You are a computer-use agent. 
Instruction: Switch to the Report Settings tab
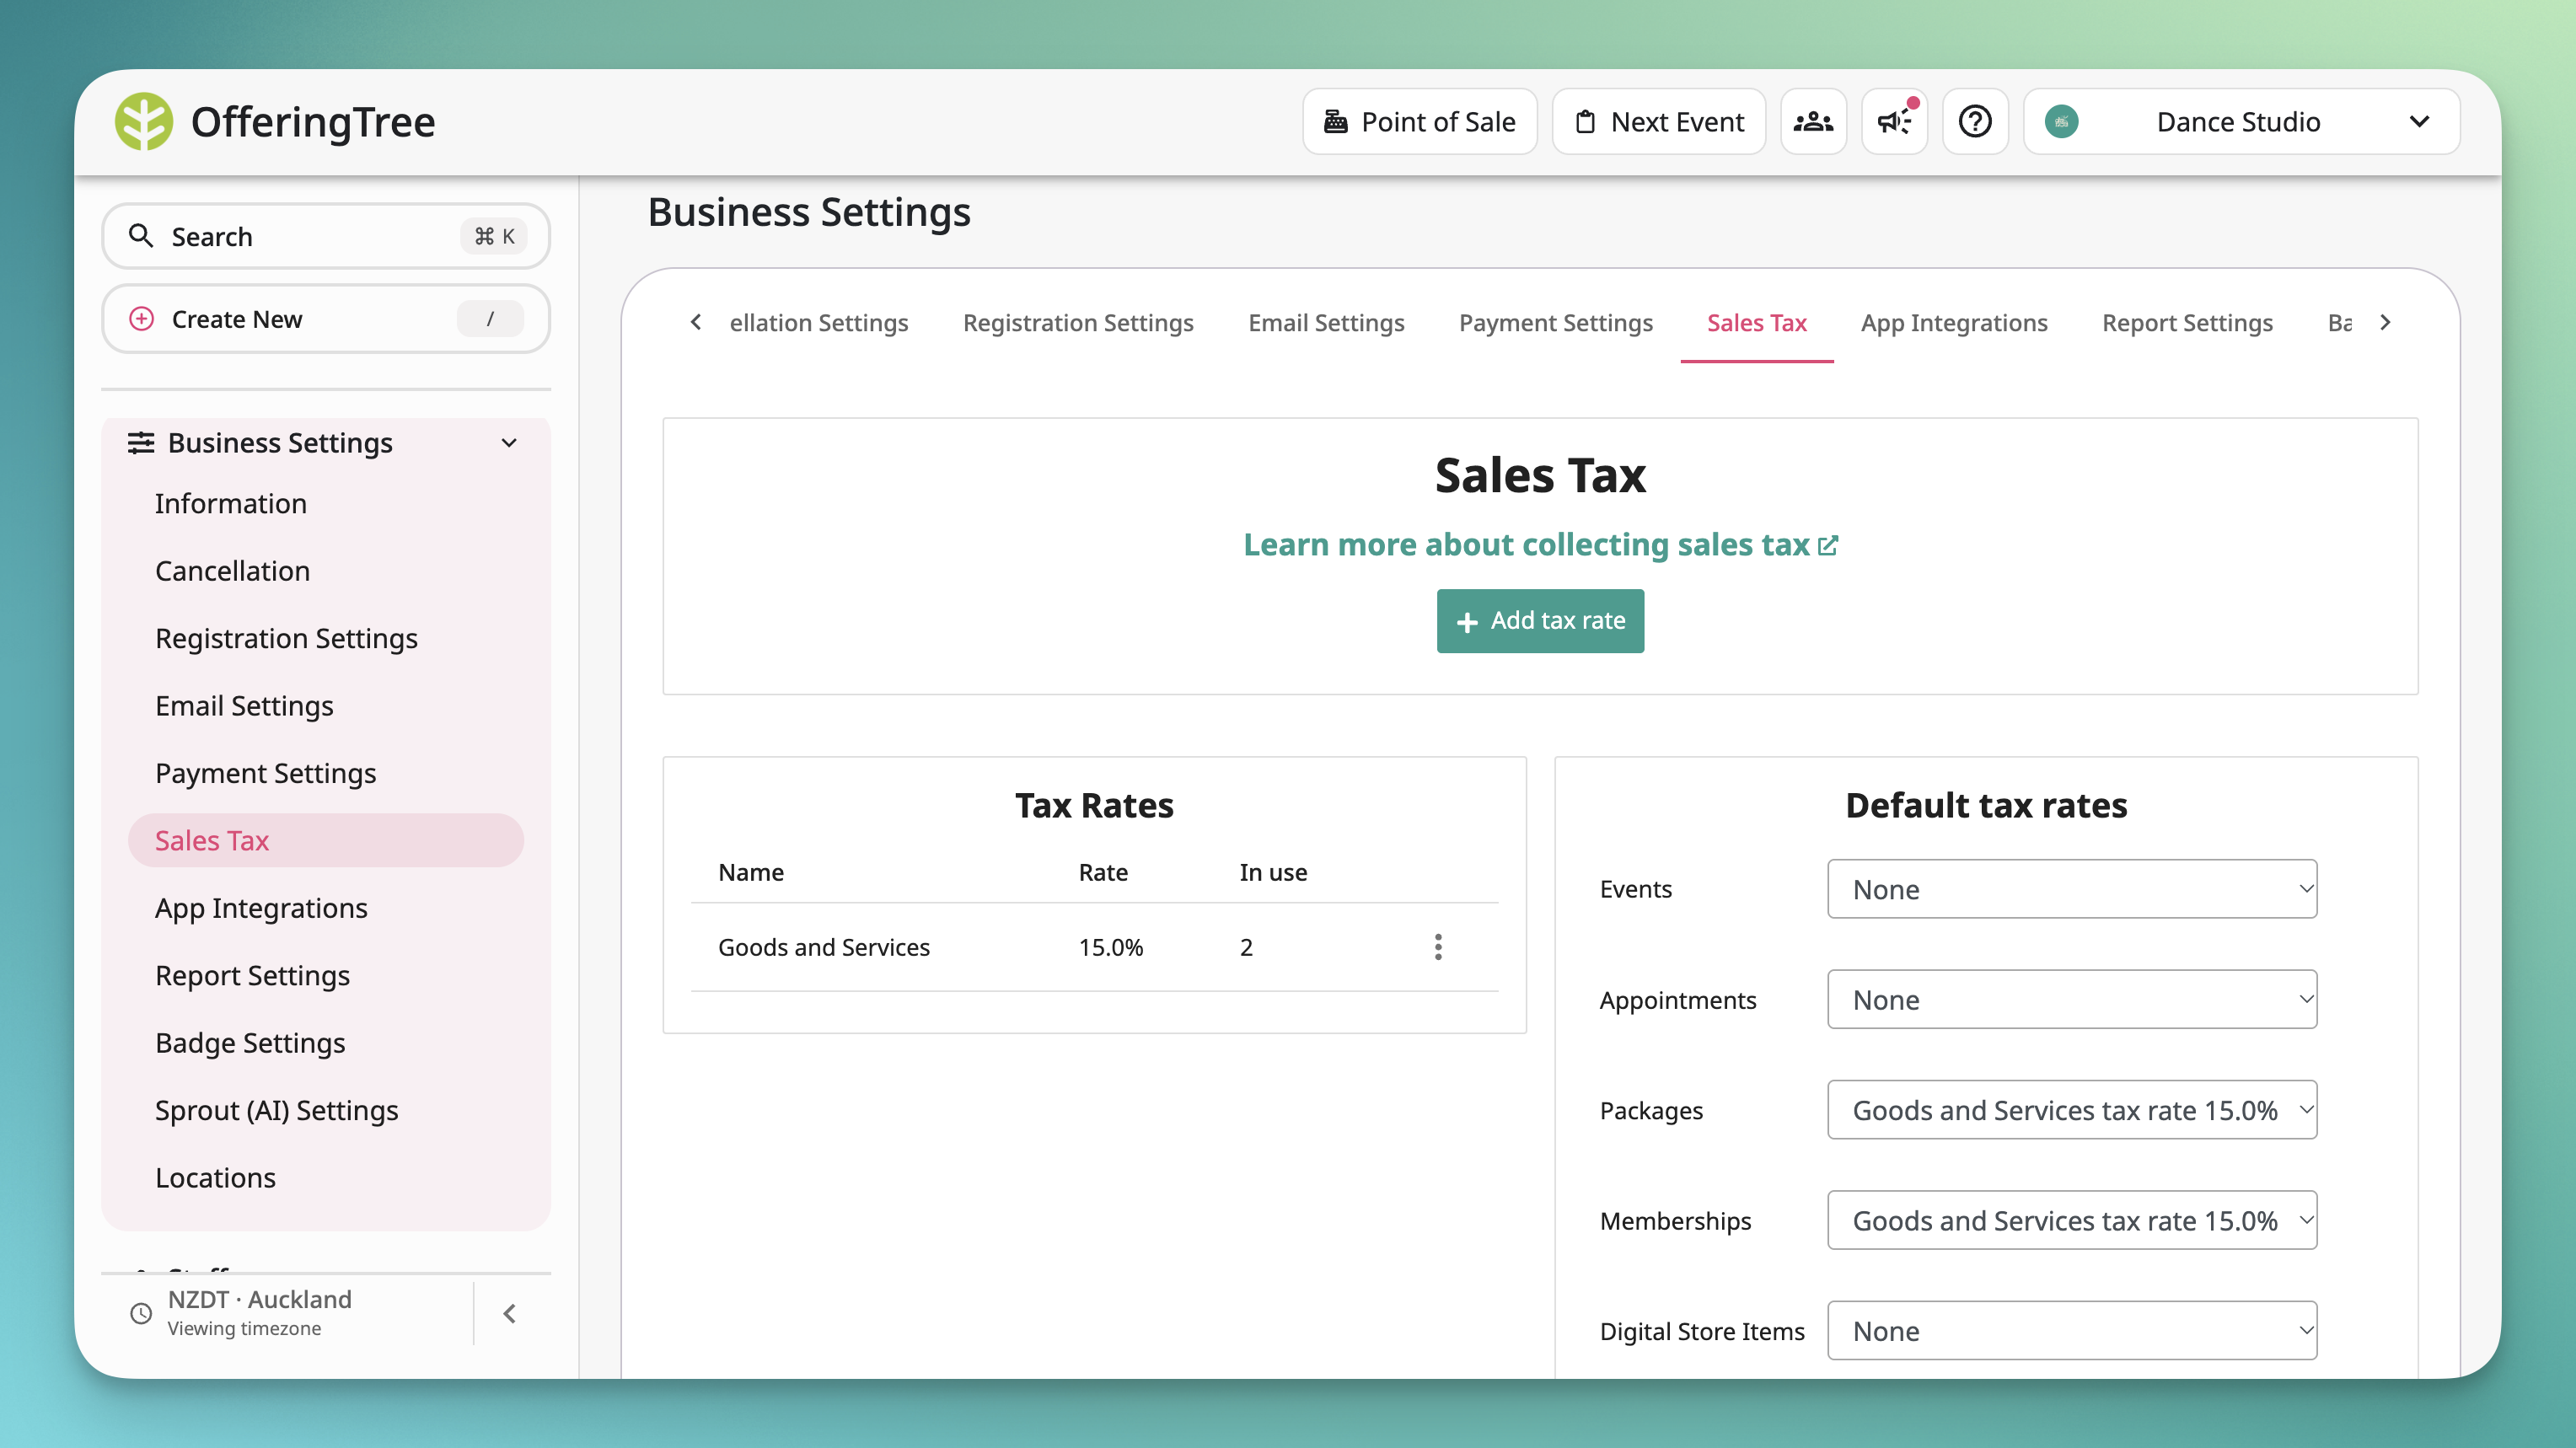tap(2187, 323)
